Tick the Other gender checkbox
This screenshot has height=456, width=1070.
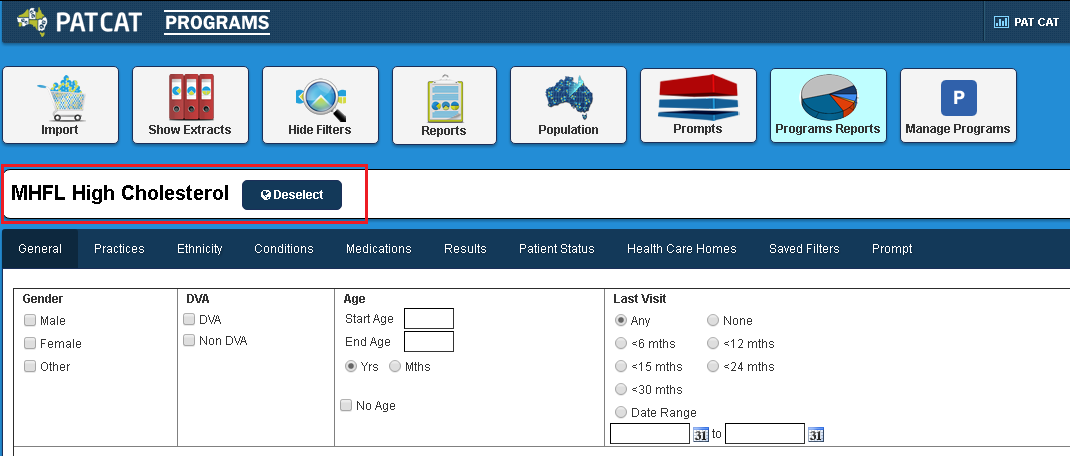click(30, 366)
